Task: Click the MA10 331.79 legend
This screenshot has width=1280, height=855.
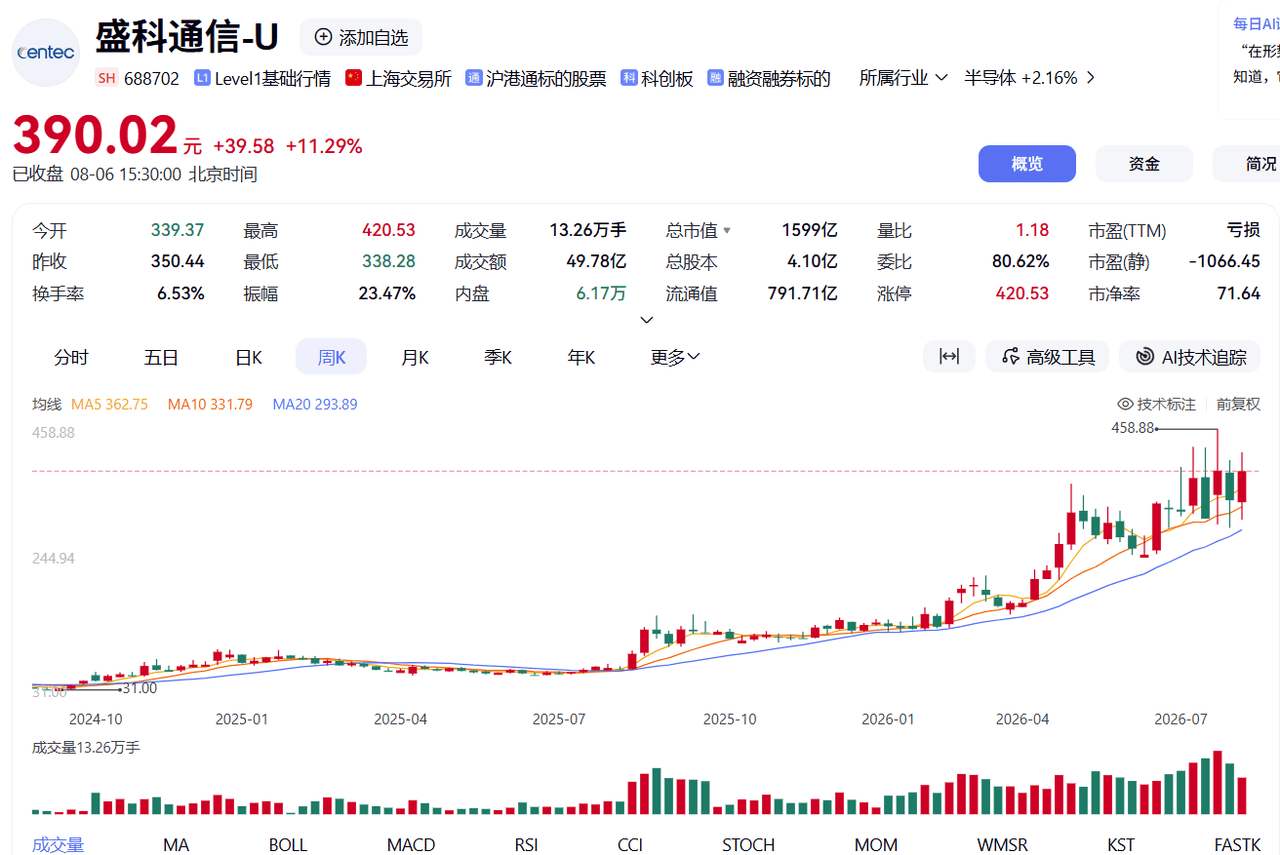Action: point(210,404)
